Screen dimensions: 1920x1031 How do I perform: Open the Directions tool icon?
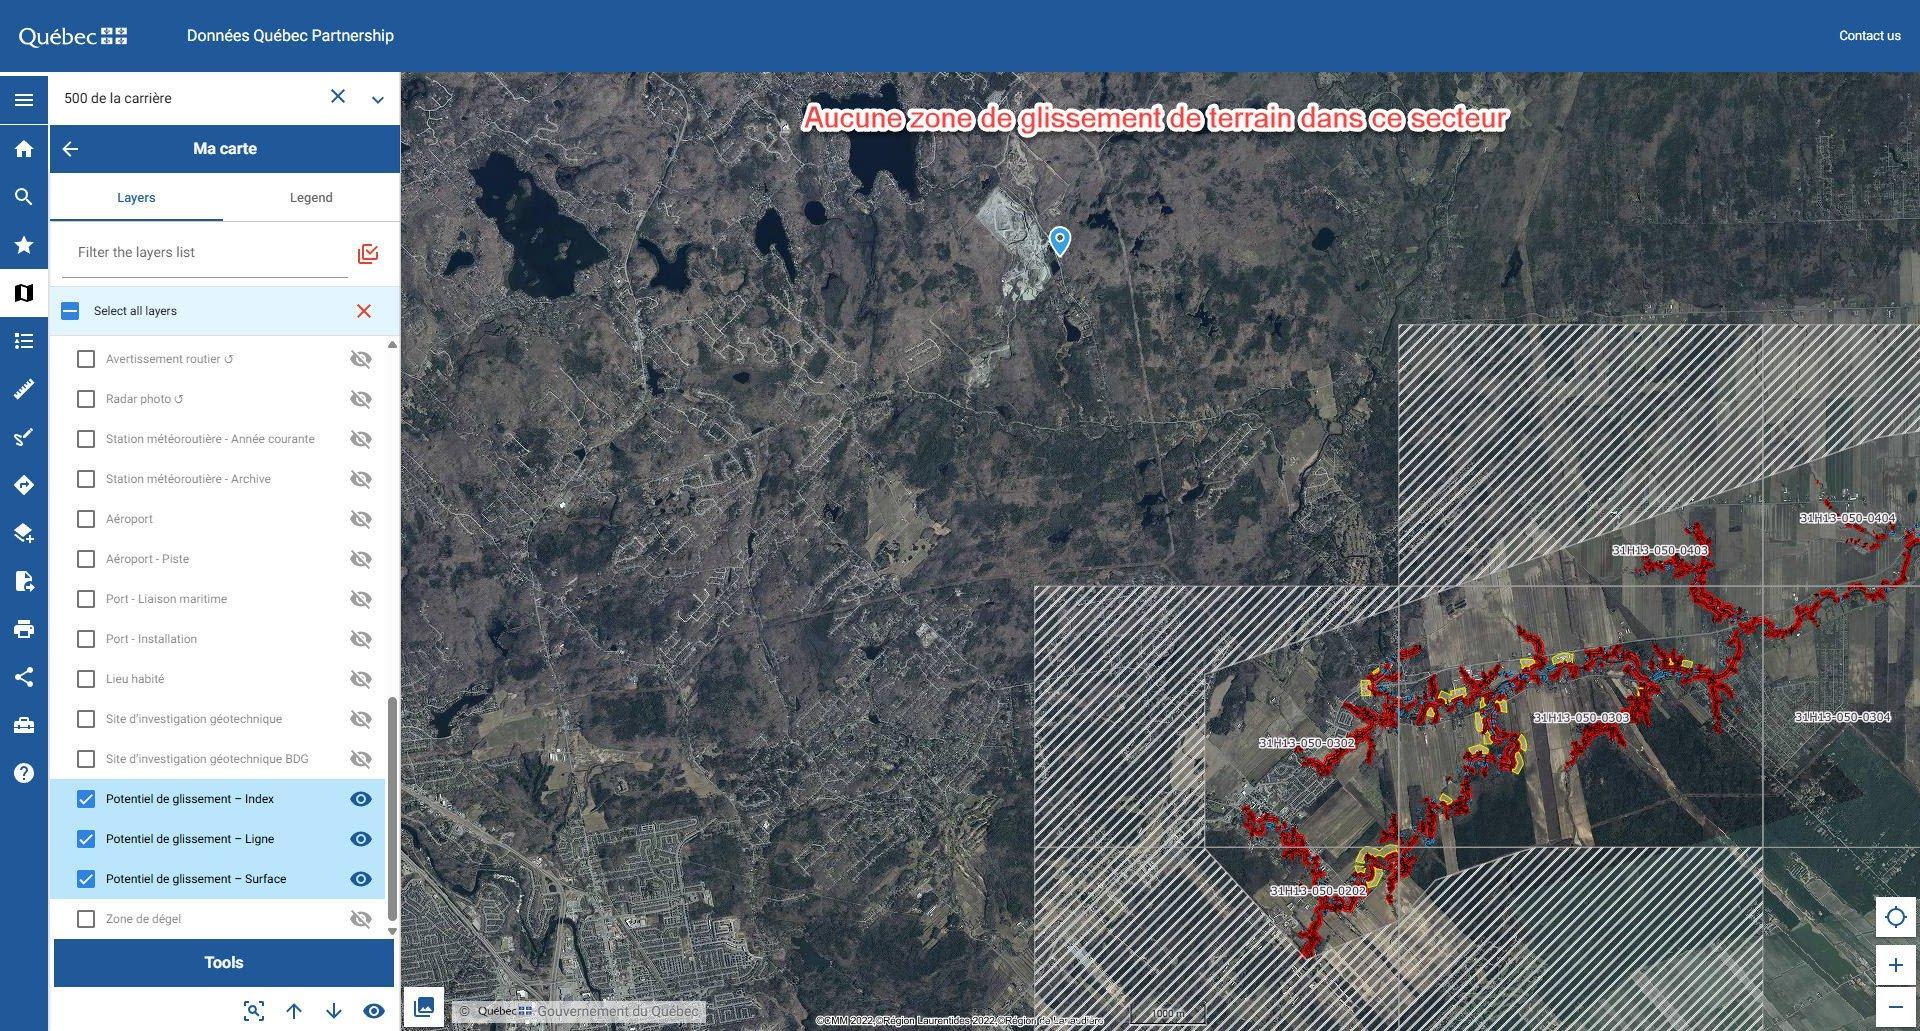24,485
